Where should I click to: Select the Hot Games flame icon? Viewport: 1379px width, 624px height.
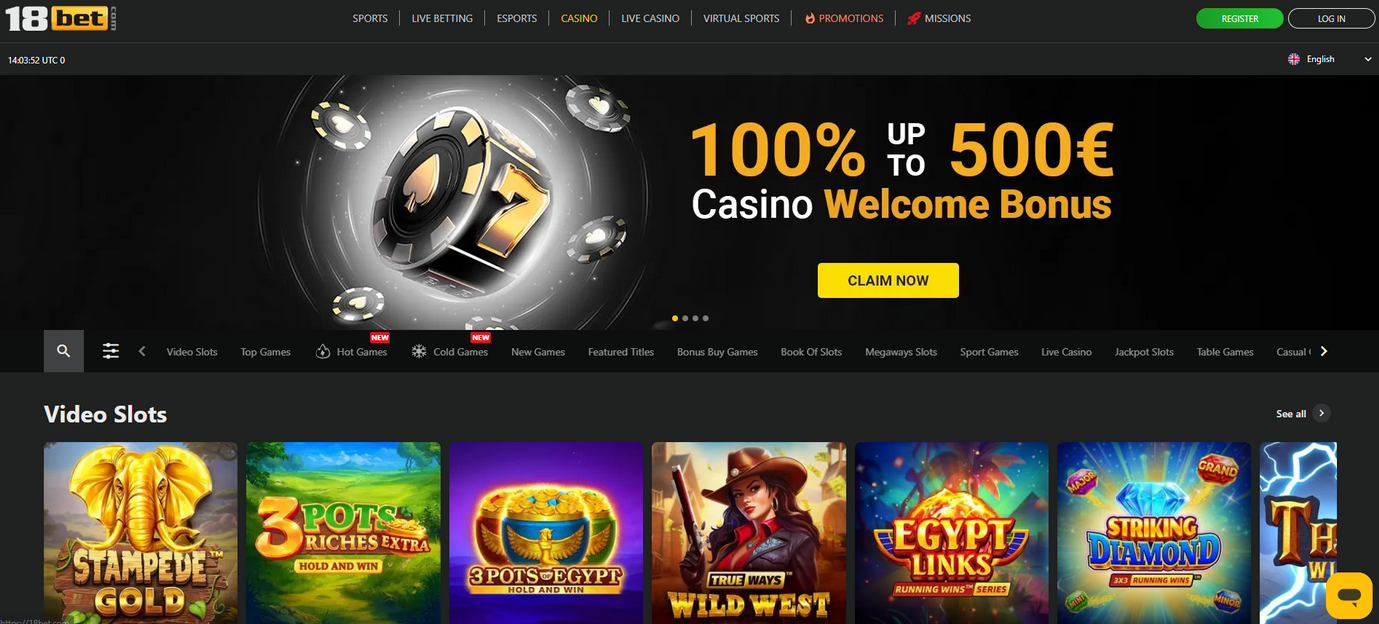(323, 352)
